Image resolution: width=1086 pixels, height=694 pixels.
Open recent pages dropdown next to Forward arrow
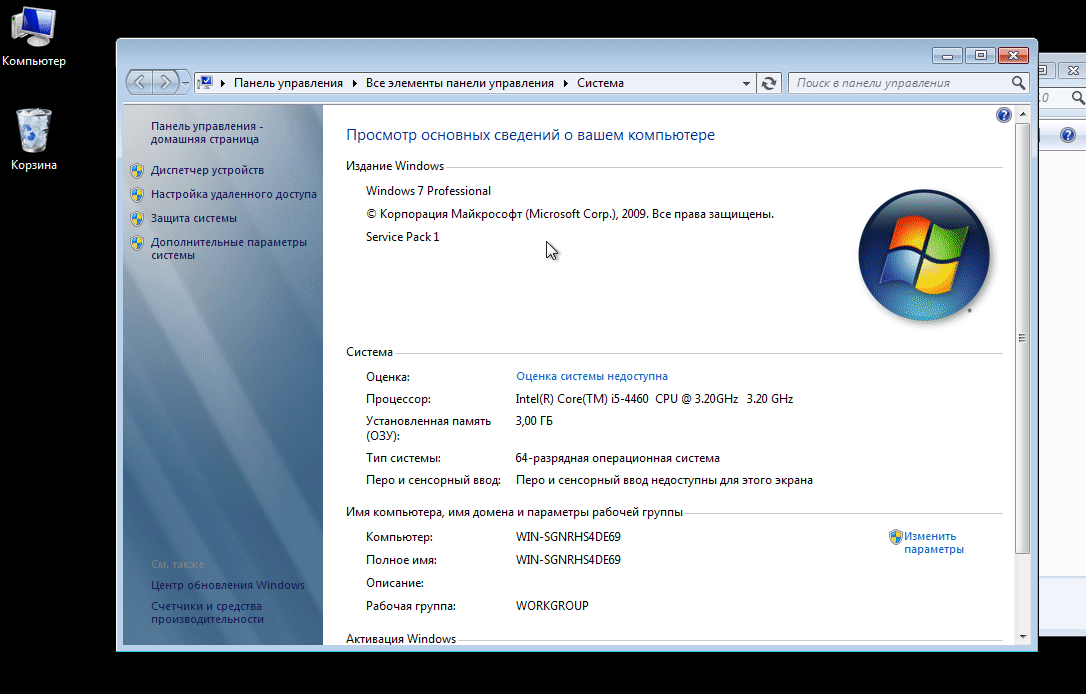click(185, 83)
